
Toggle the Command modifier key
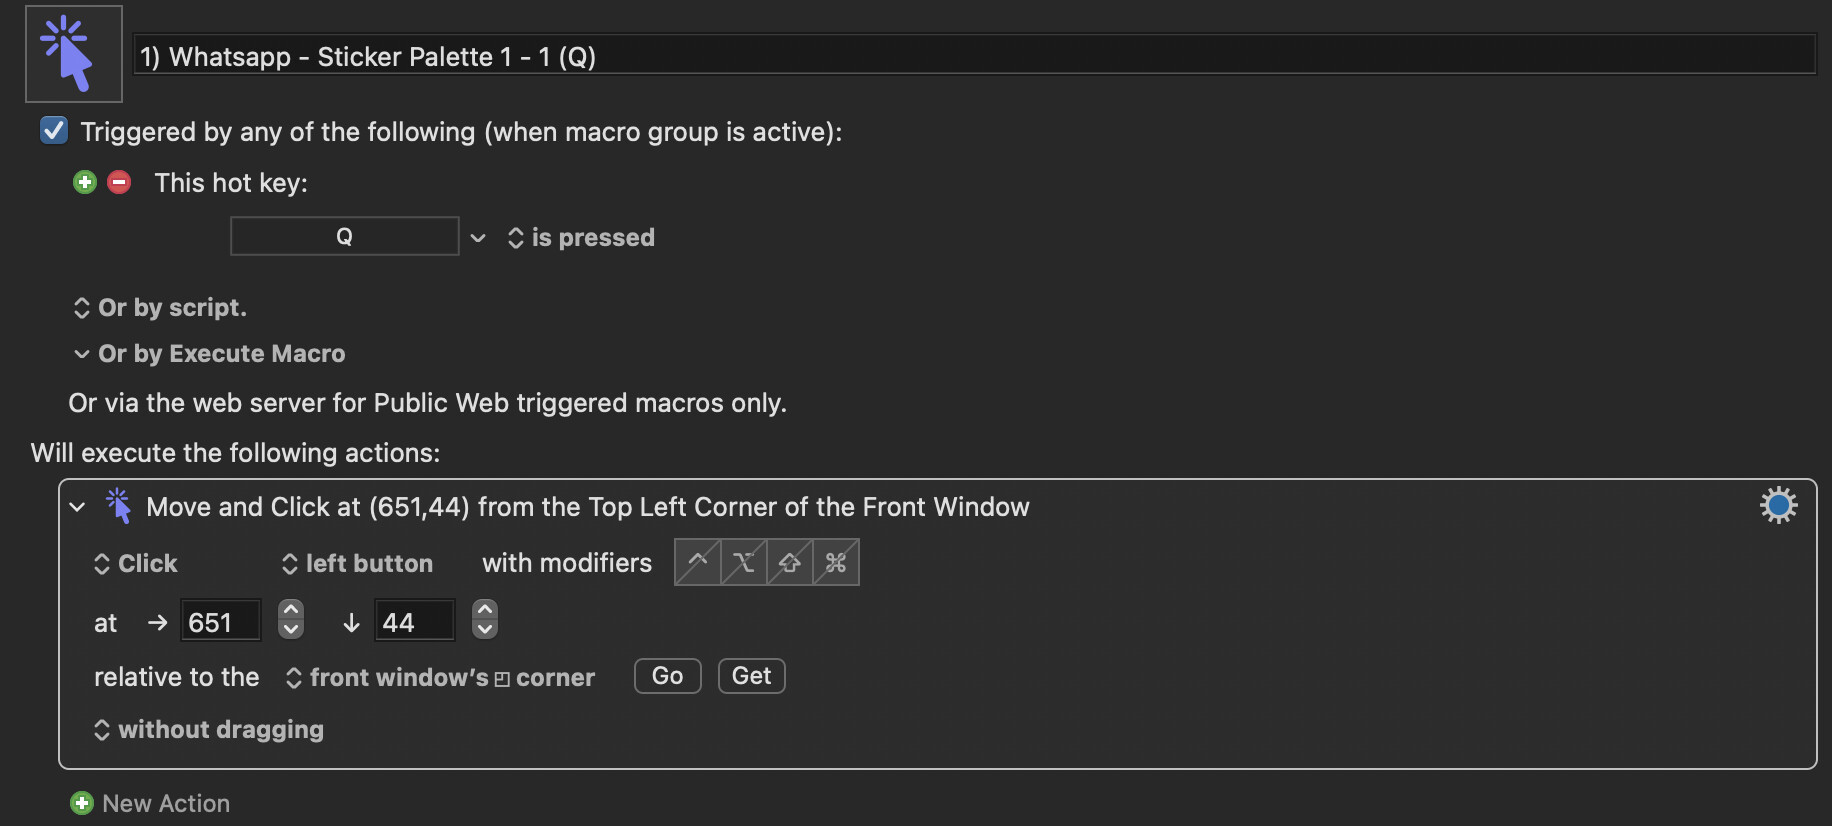click(x=836, y=562)
